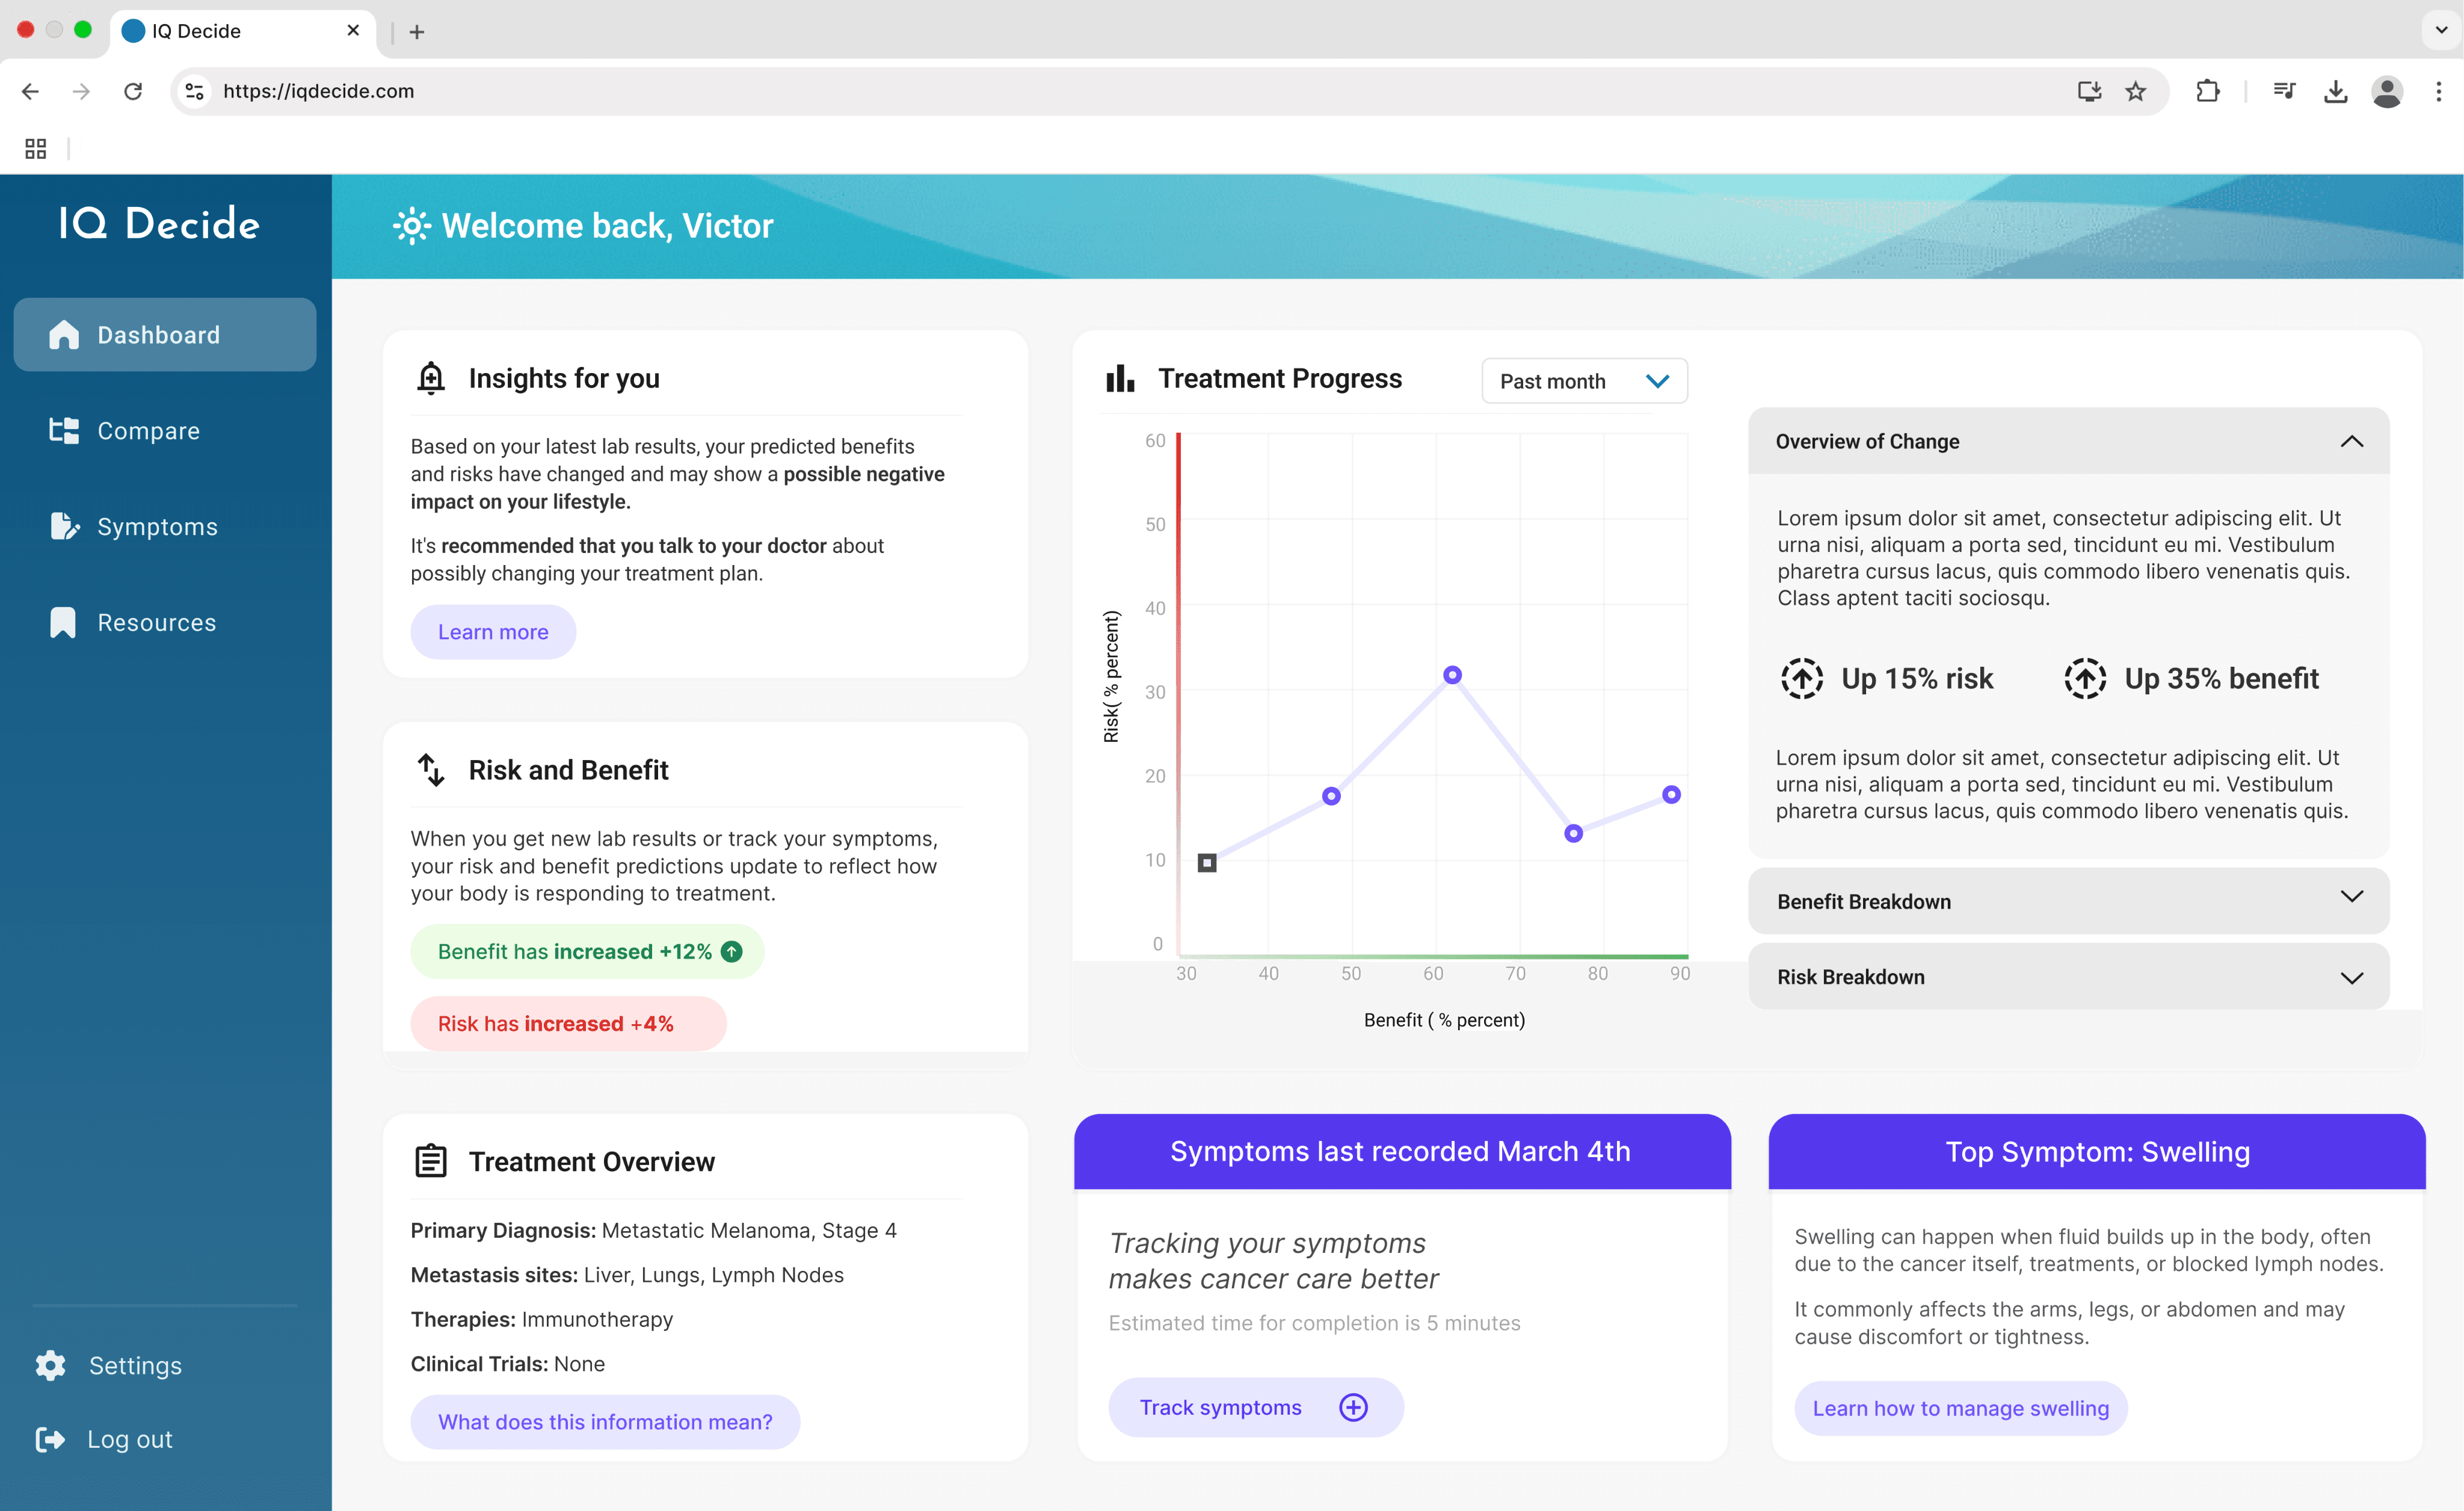The height and width of the screenshot is (1511, 2464).
Task: Click the Treatment Progress bar chart icon
Action: coord(1120,378)
